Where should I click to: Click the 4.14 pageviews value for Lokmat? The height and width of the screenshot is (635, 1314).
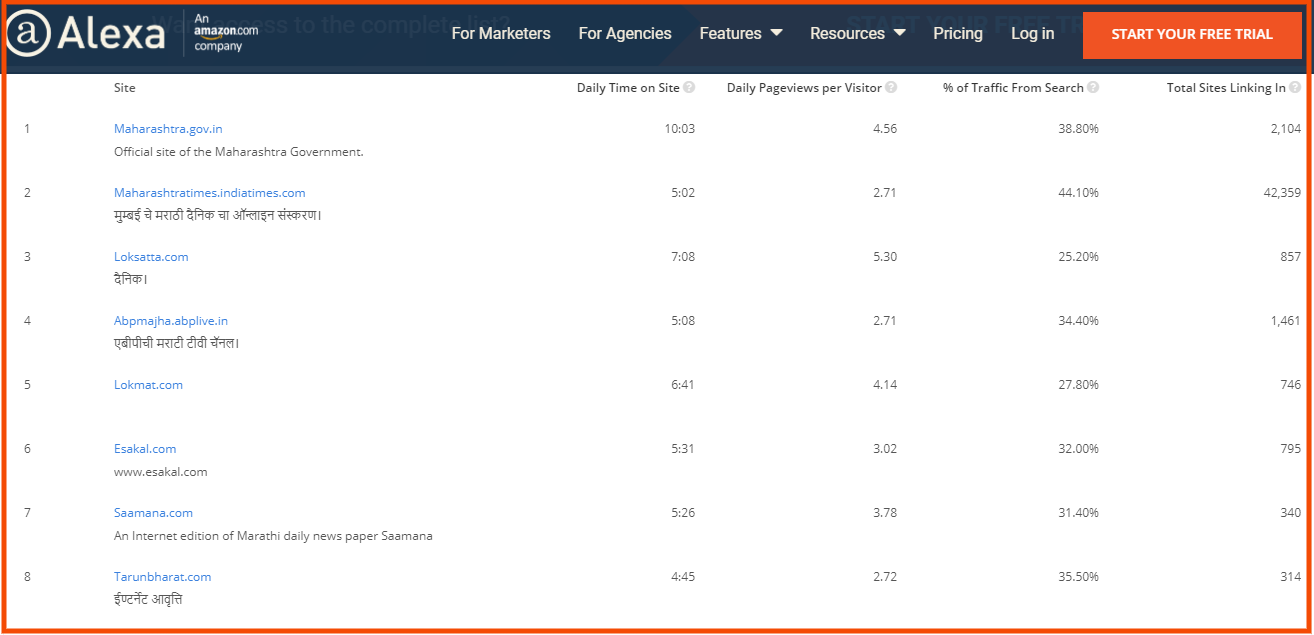[x=885, y=385]
